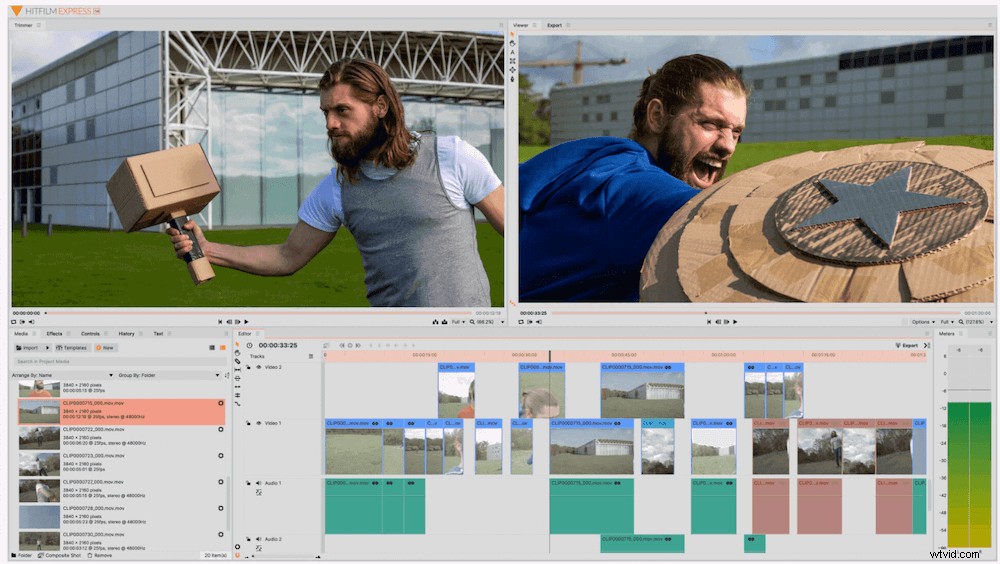Open the Import arrow dropdown

click(47, 348)
